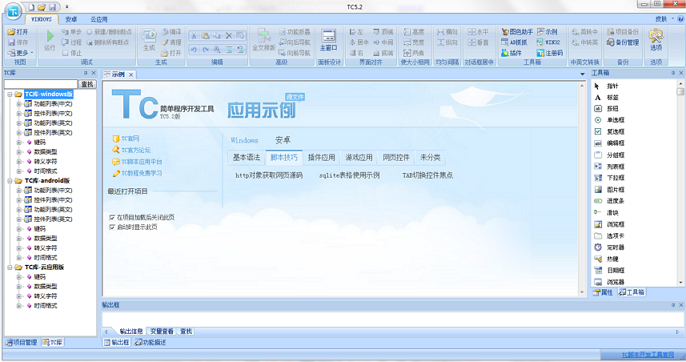Open the document tabs dropdown arrow
This screenshot has width=686, height=362.
point(582,74)
